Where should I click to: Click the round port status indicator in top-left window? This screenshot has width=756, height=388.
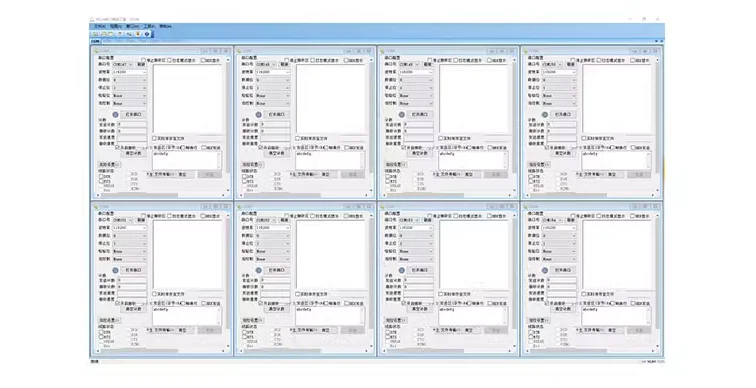coord(115,114)
